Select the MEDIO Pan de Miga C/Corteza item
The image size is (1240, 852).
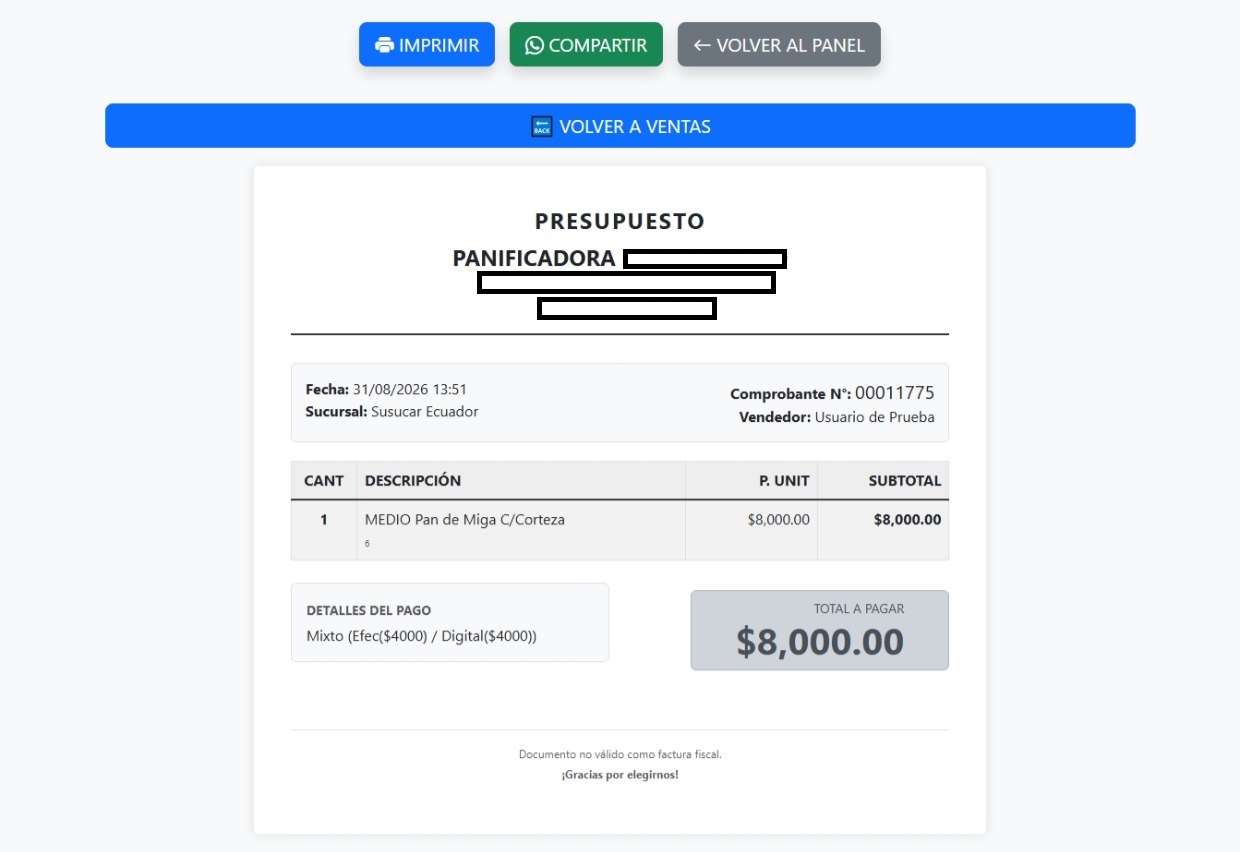pyautogui.click(x=465, y=519)
